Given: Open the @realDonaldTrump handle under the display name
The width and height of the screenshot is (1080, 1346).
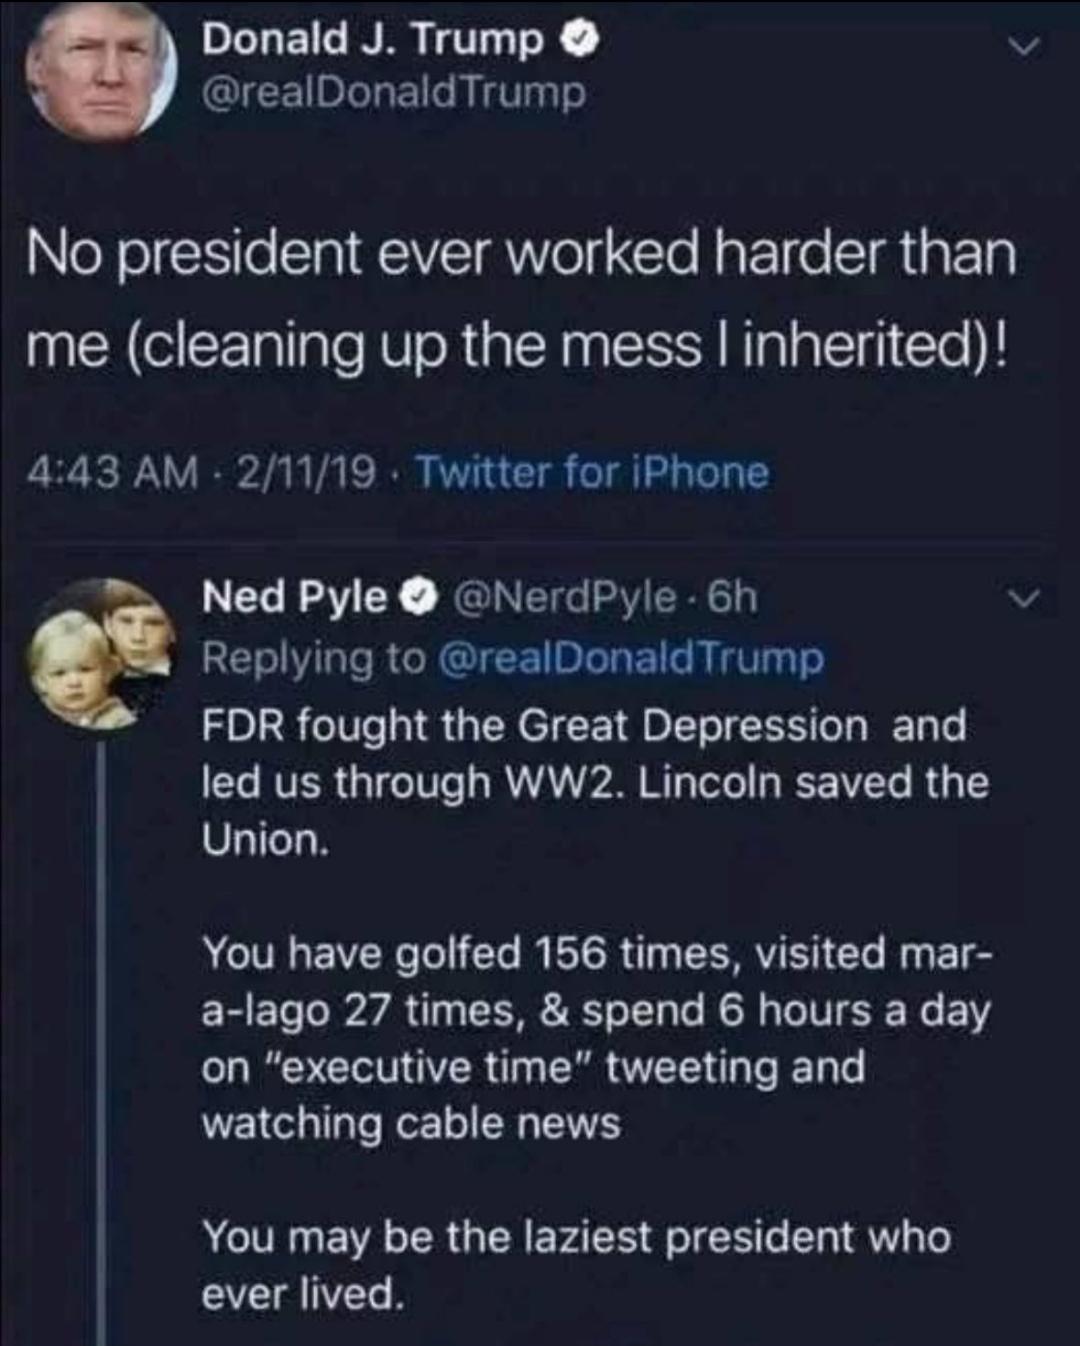Looking at the screenshot, I should pyautogui.click(x=394, y=92).
